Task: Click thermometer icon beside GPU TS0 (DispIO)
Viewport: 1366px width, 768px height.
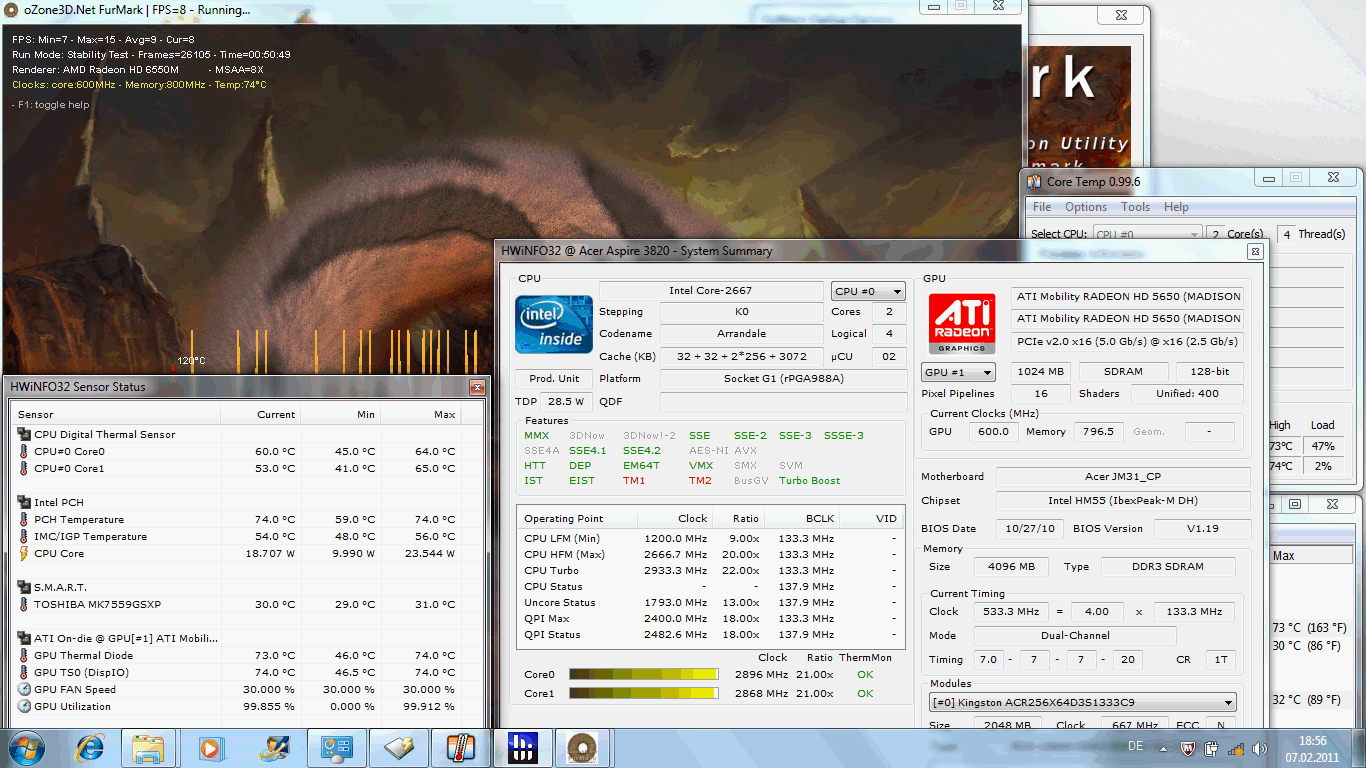Action: pos(24,673)
